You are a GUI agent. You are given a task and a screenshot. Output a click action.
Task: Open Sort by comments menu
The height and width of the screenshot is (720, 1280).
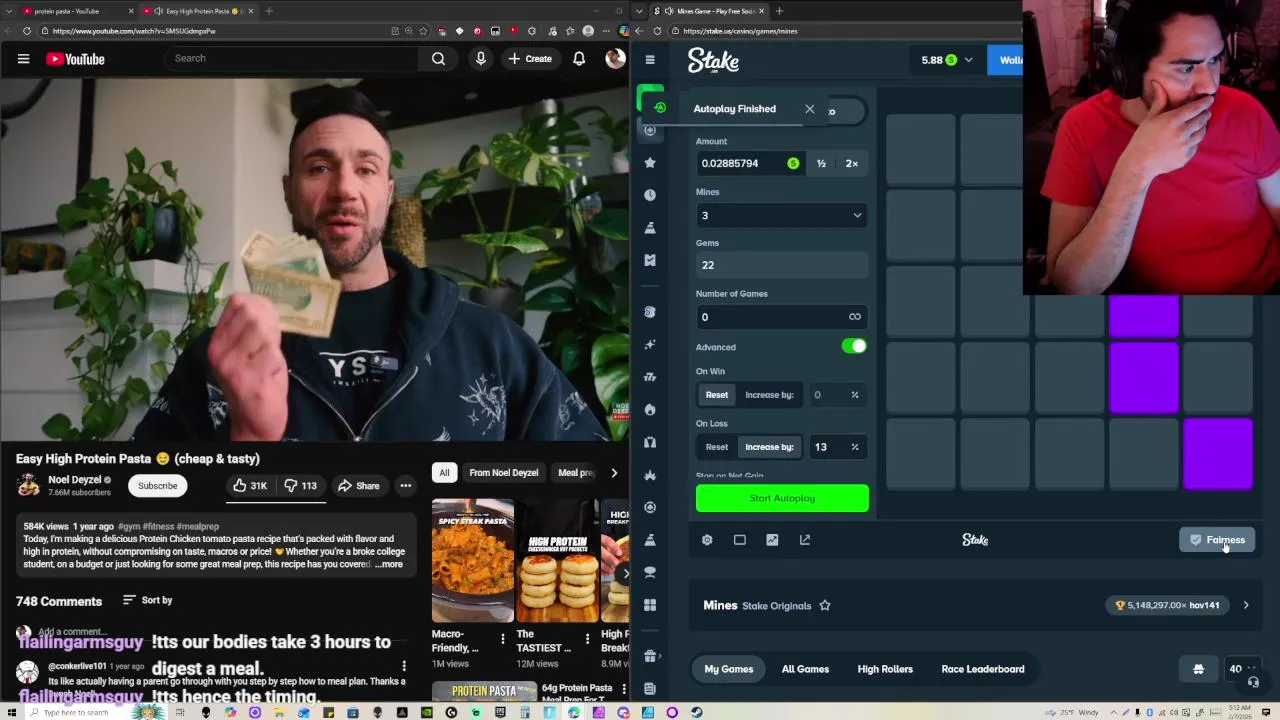(x=147, y=600)
